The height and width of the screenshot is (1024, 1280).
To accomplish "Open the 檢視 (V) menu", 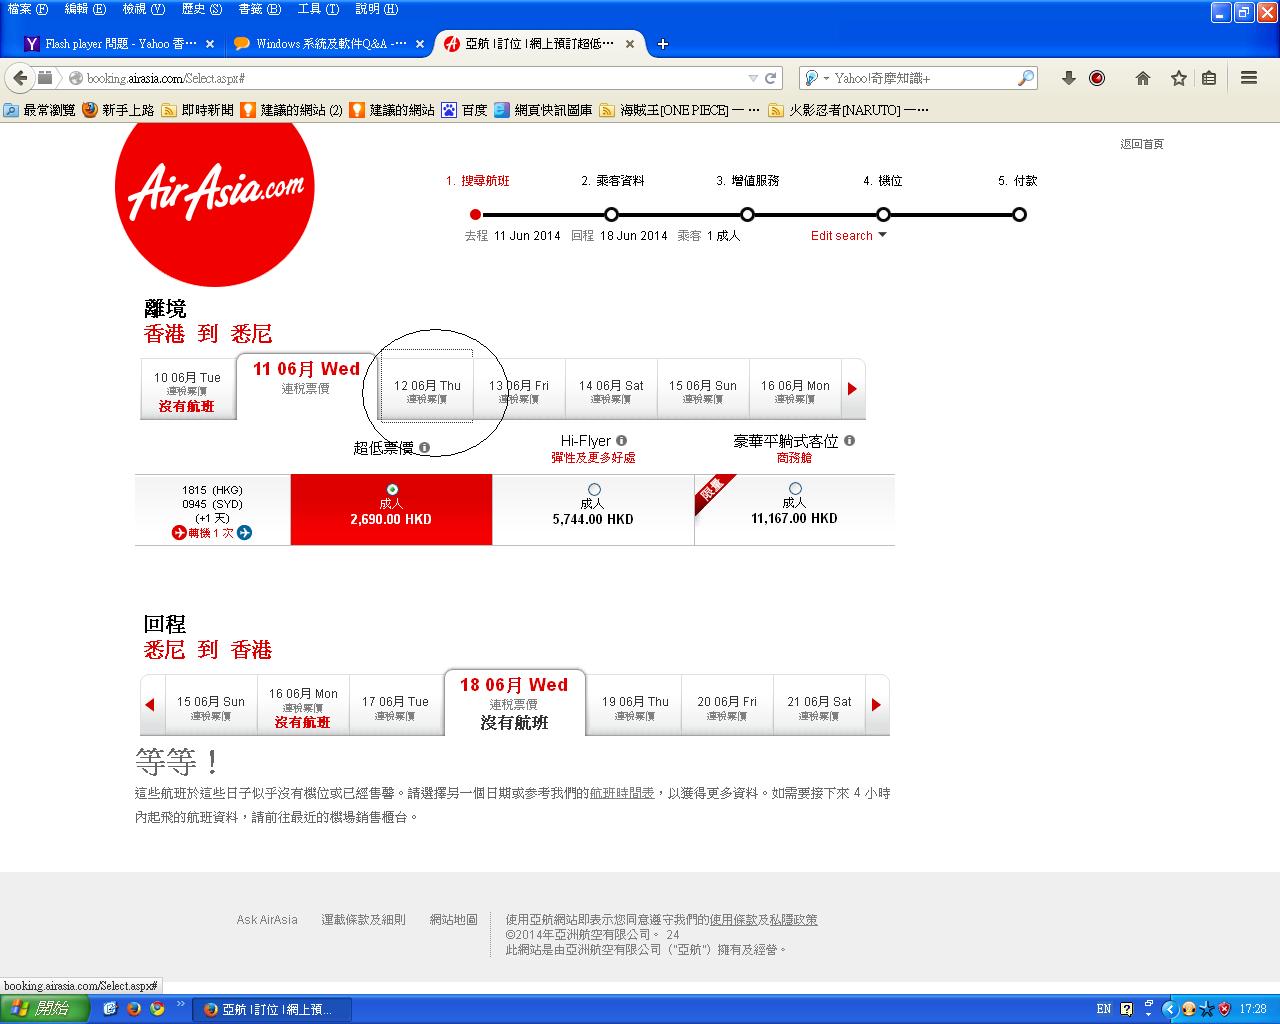I will [x=144, y=9].
